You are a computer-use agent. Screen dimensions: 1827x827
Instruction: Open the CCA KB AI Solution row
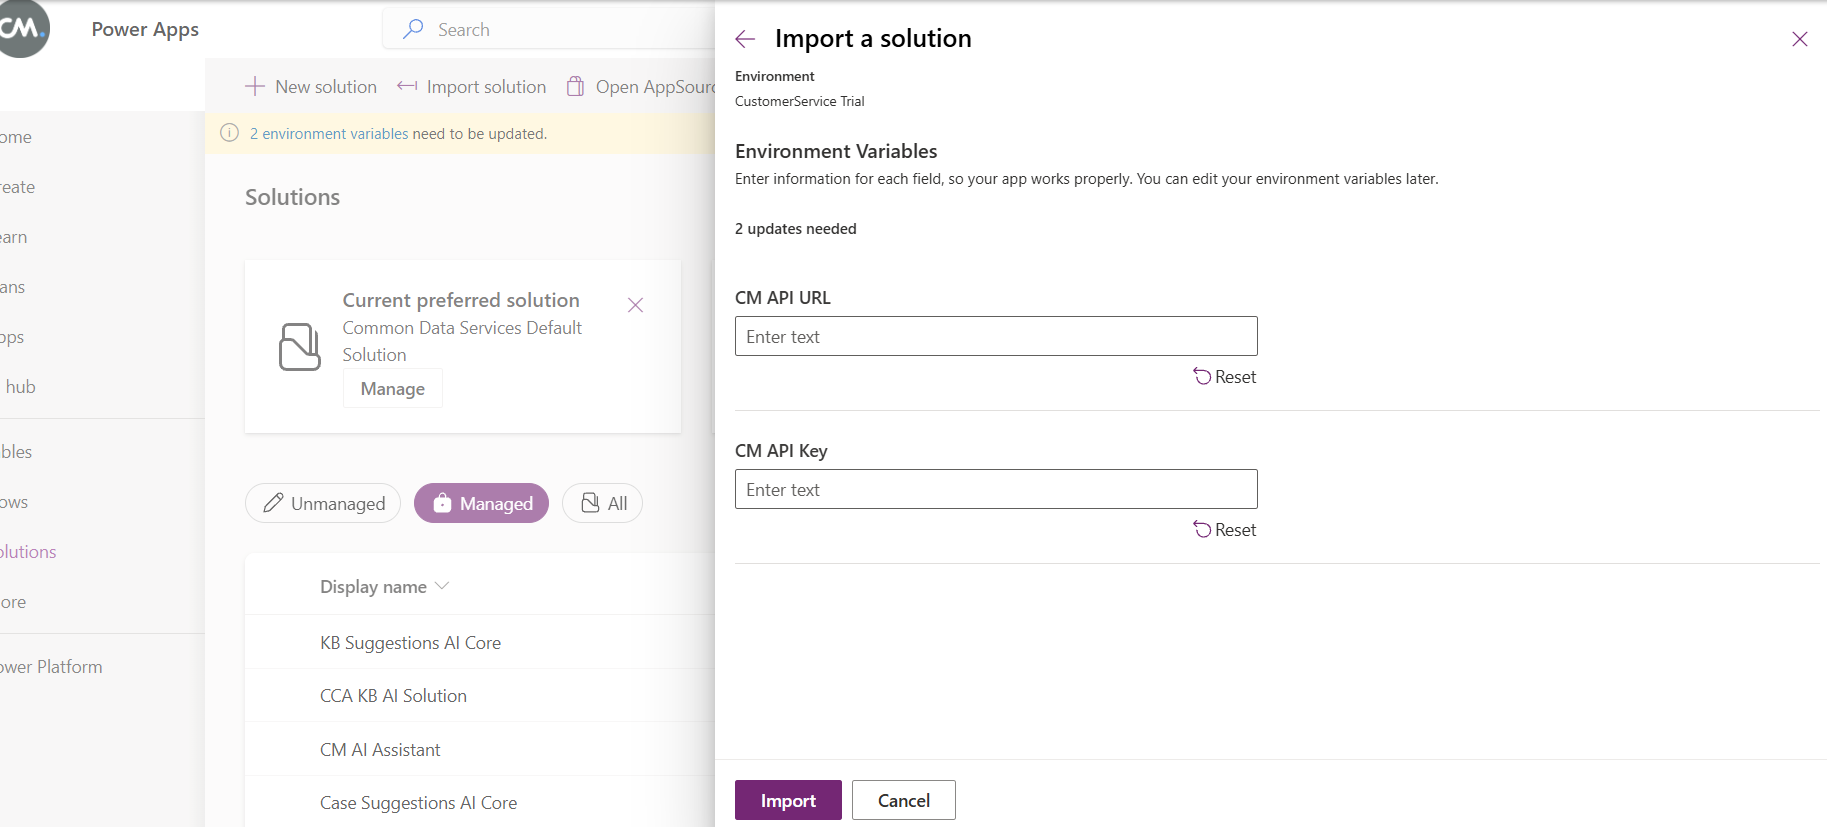393,696
